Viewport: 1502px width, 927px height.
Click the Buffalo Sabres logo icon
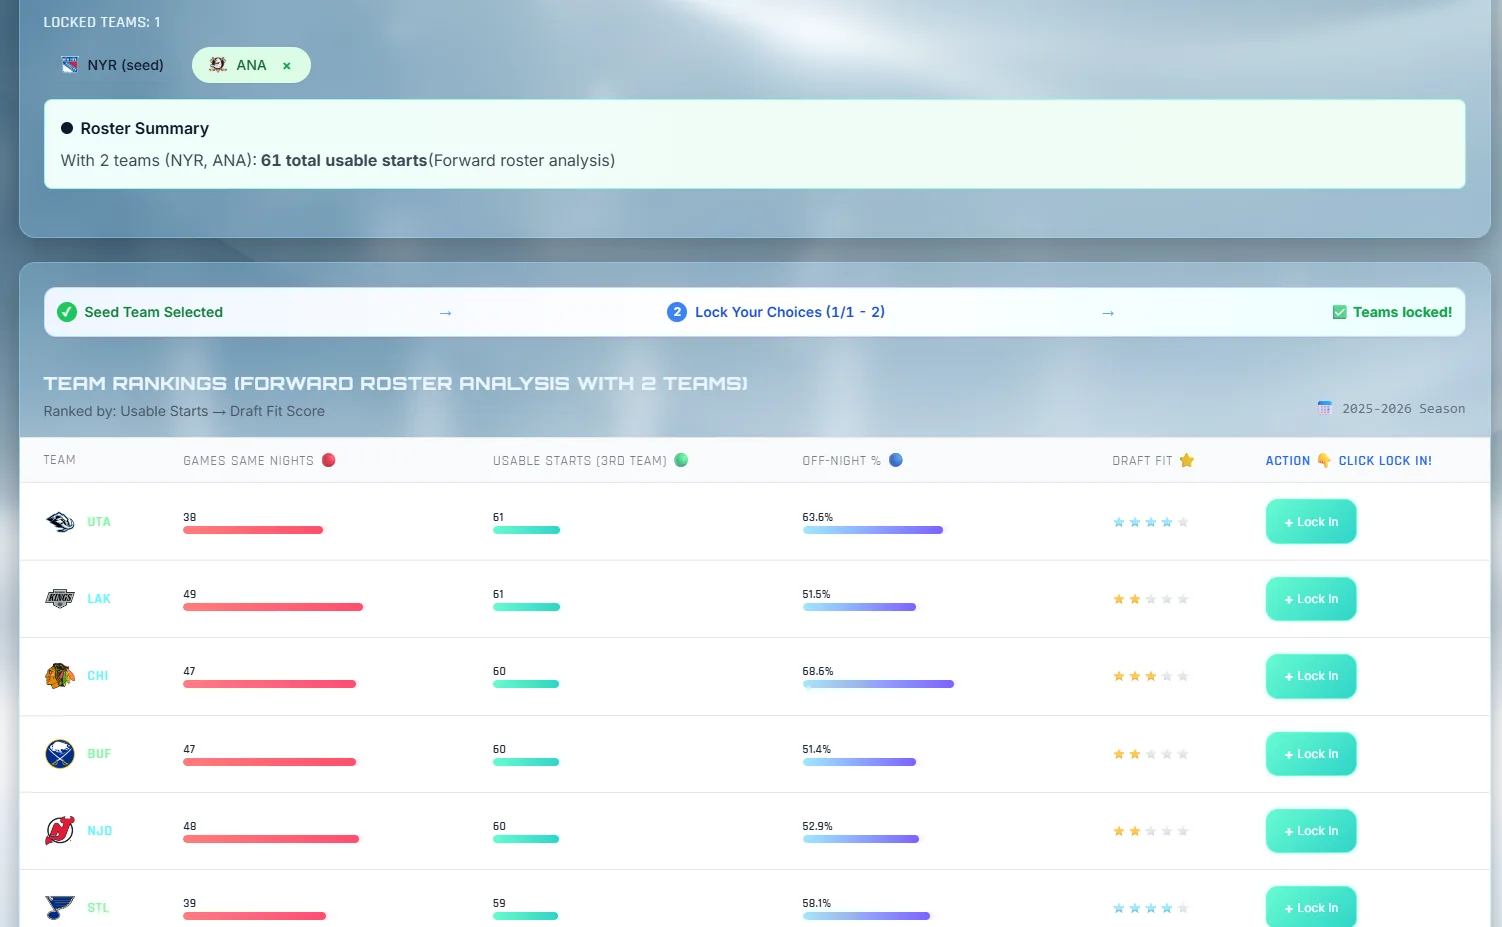point(60,753)
